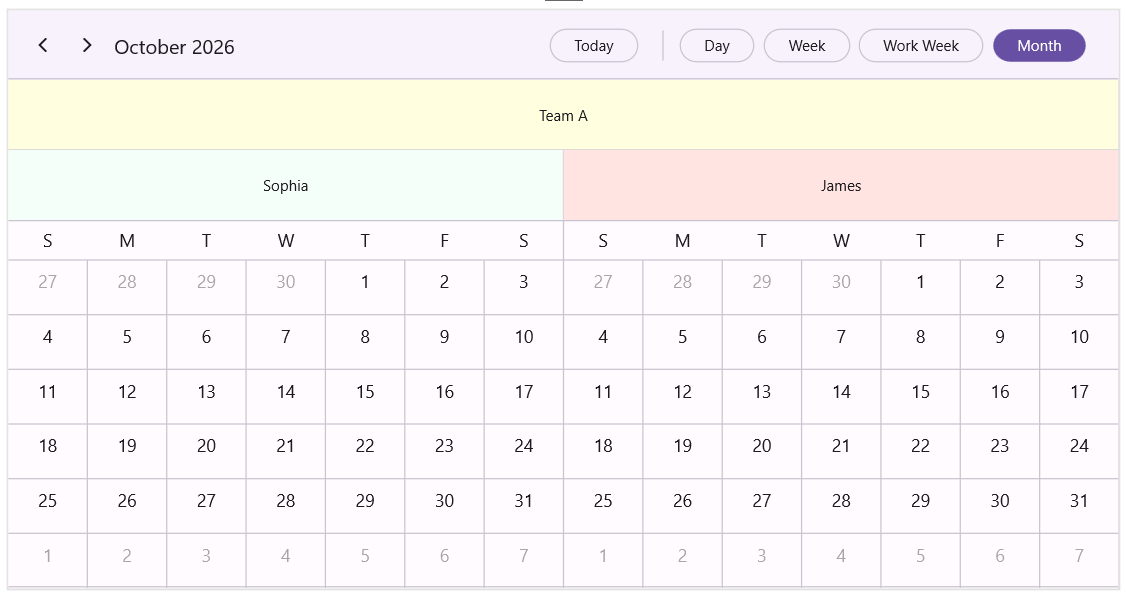1126x596 pixels.
Task: Select greyed November 6 in James's last row
Action: (x=1000, y=560)
